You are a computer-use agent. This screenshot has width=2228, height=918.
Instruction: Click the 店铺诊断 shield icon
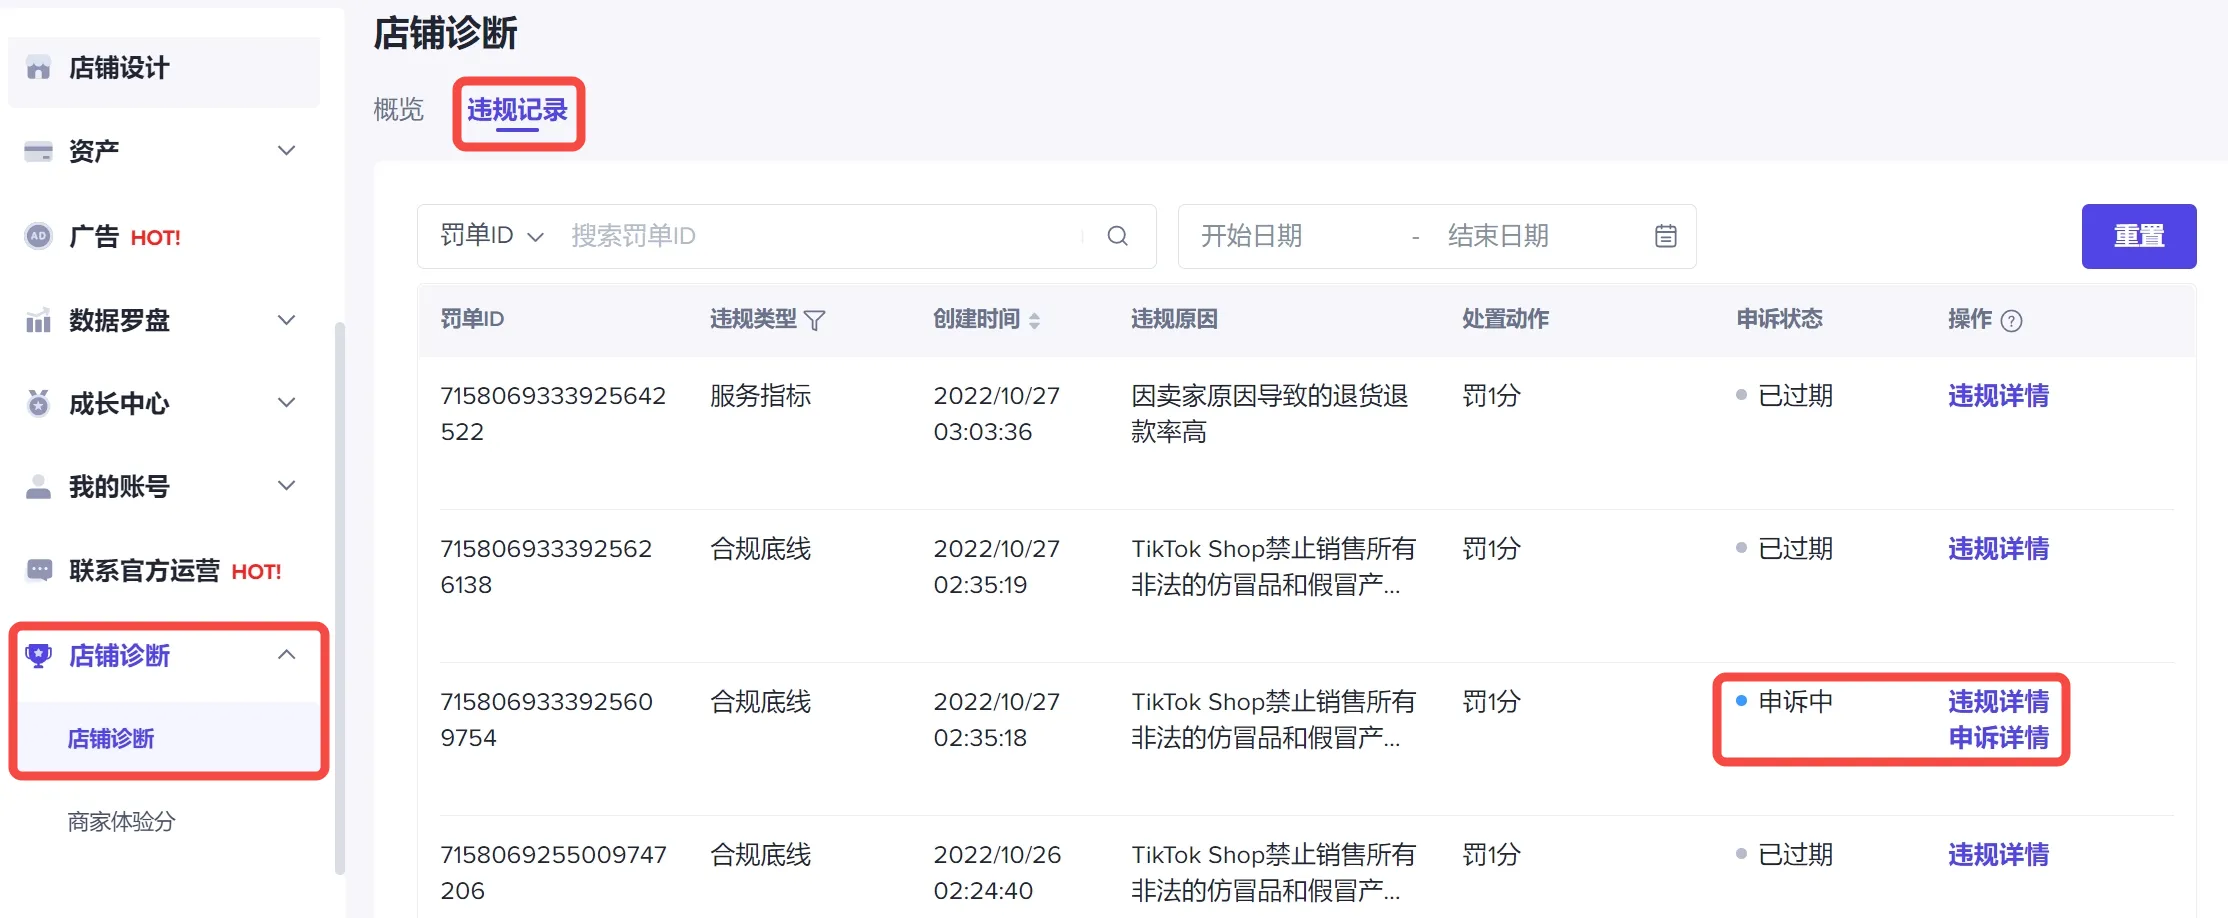38,655
